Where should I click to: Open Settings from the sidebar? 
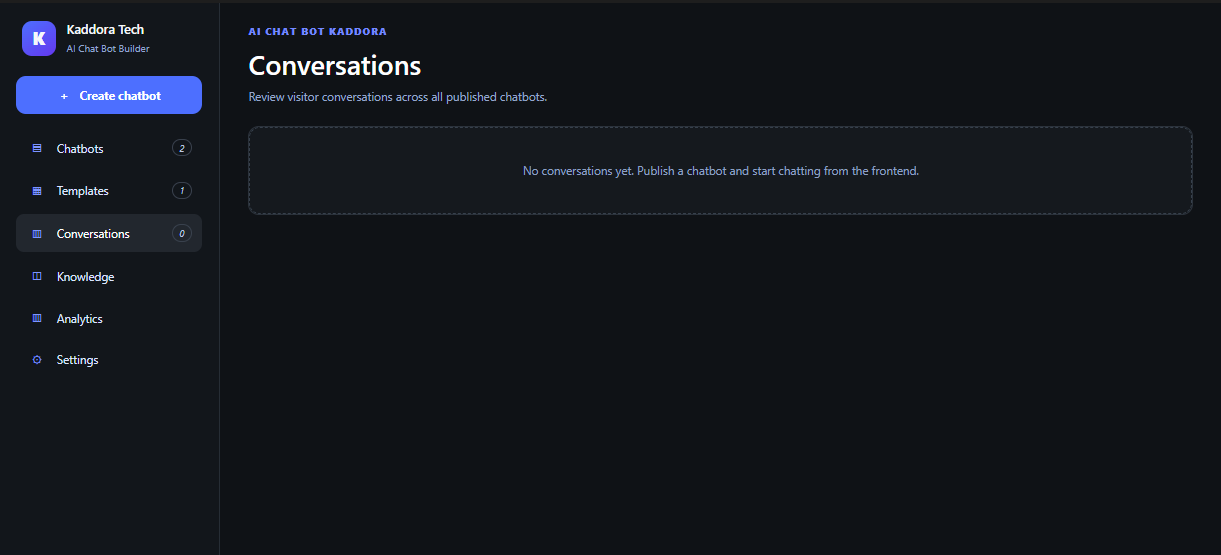pyautogui.click(x=109, y=360)
